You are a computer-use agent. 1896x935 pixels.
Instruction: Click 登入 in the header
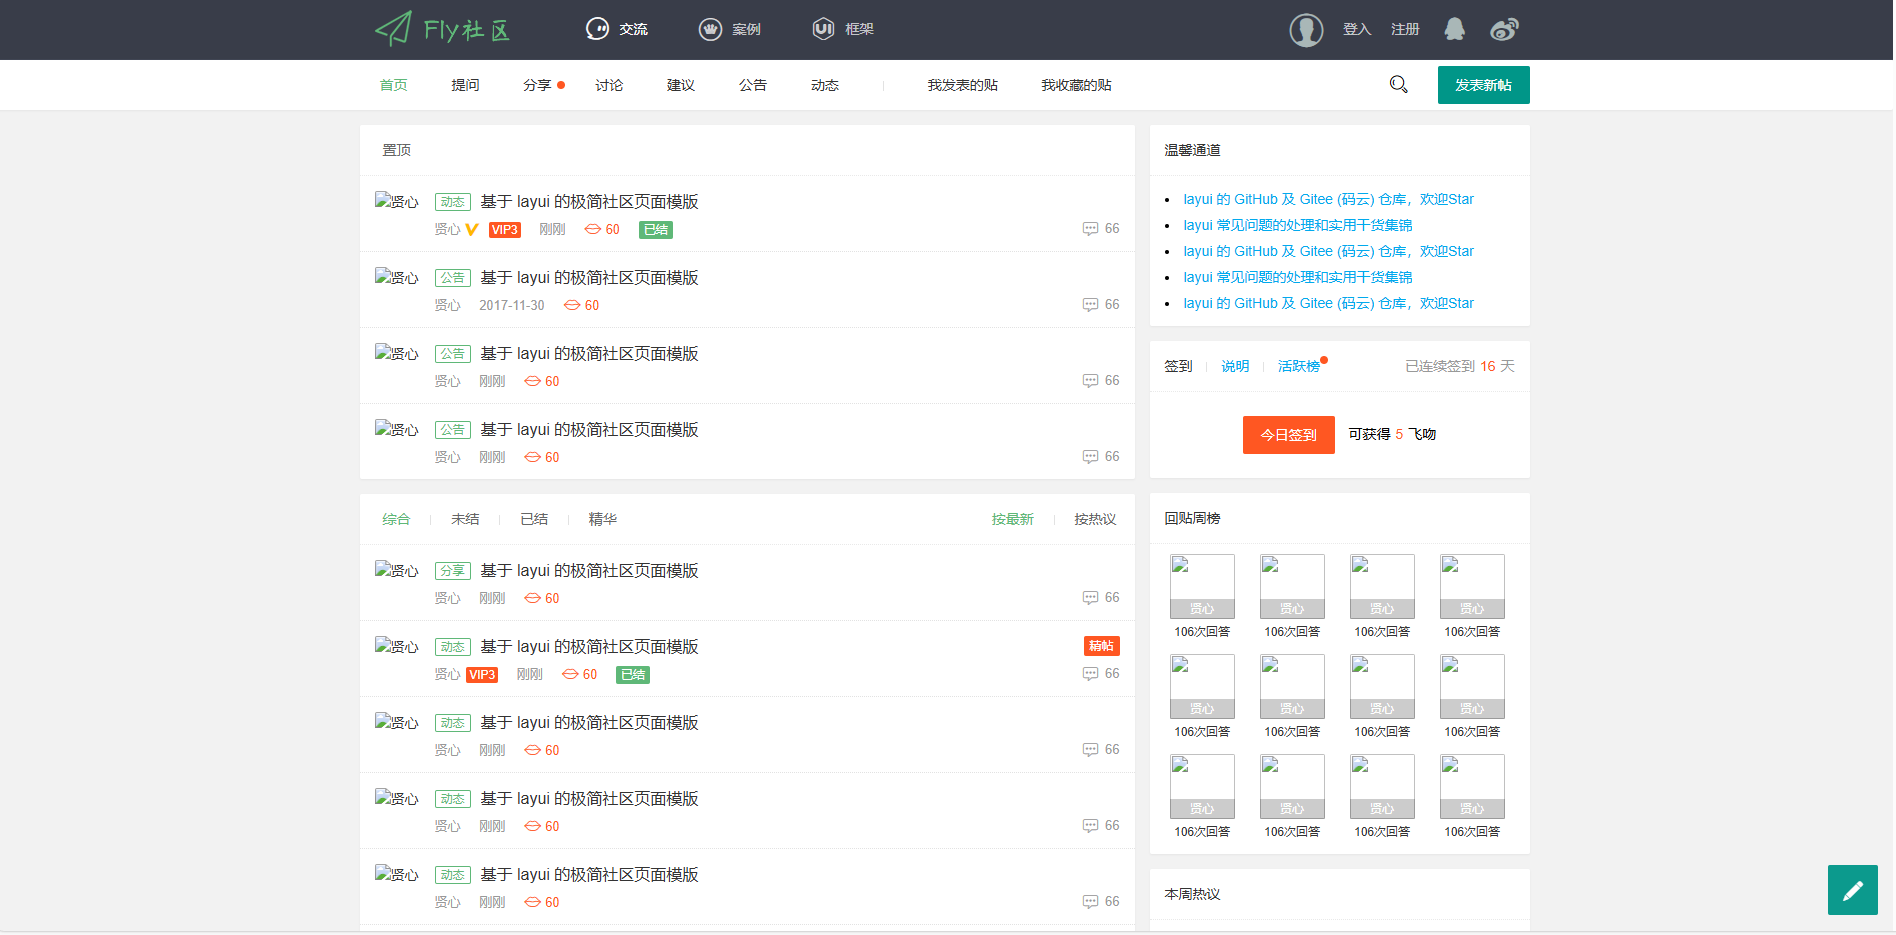(1357, 29)
